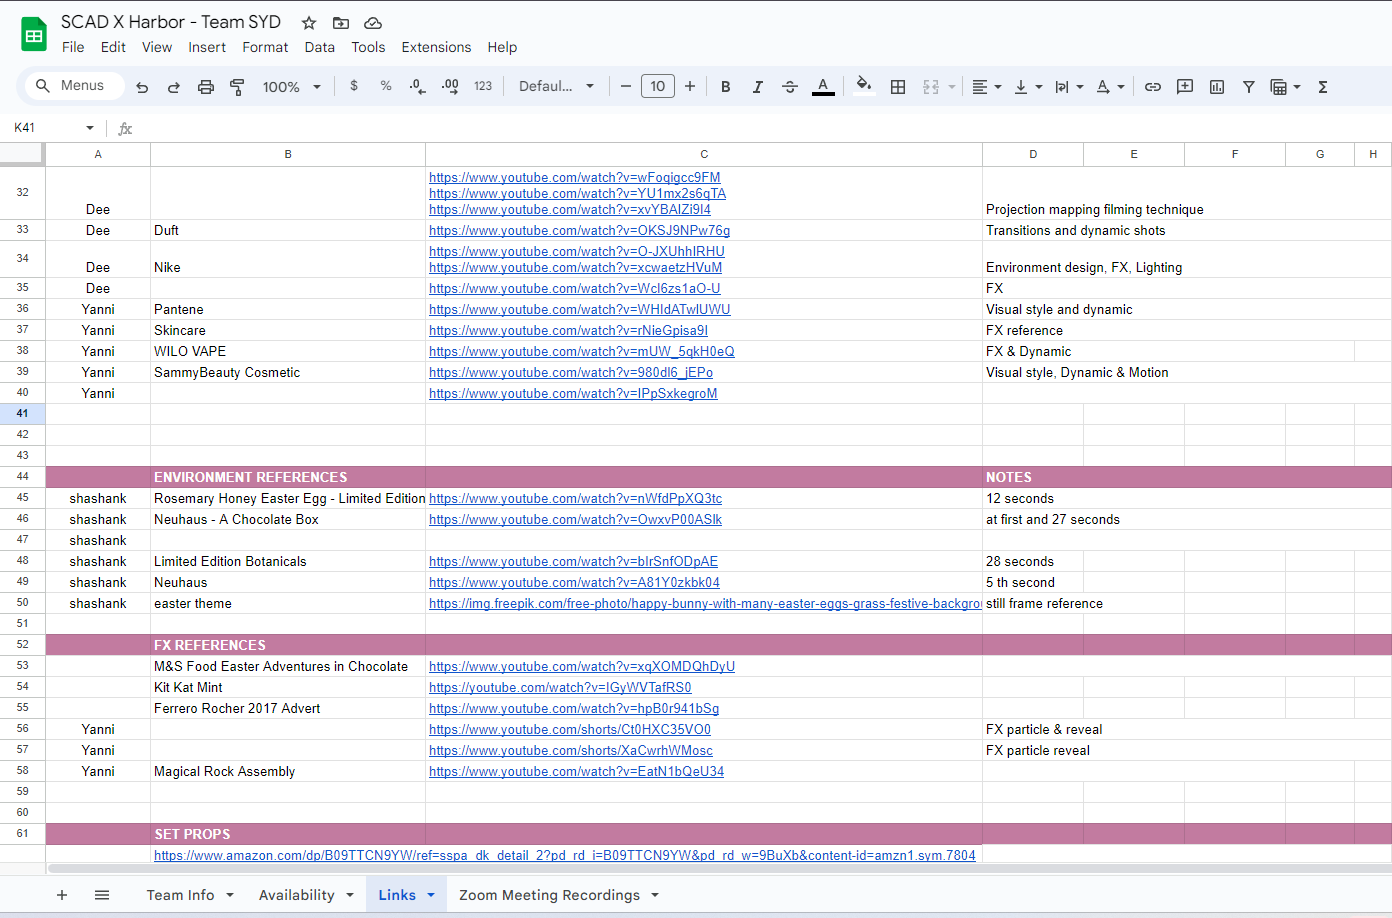Click the Move to folder icon
1392x918 pixels.
(x=341, y=23)
